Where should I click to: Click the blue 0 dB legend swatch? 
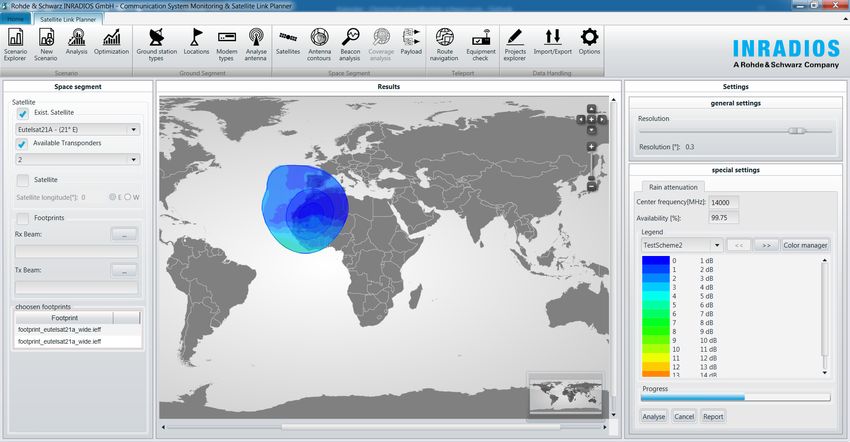(x=655, y=261)
